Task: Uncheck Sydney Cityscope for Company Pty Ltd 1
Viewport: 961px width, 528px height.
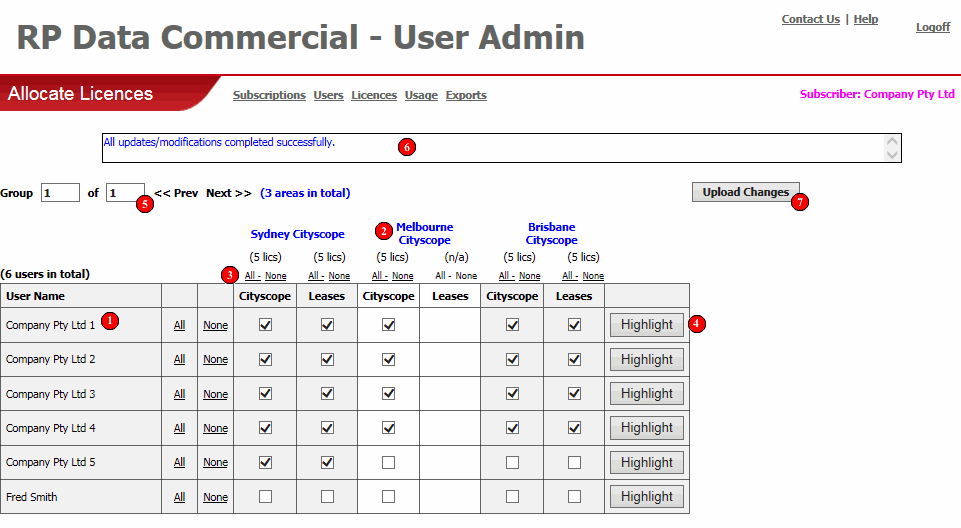Action: [265, 325]
